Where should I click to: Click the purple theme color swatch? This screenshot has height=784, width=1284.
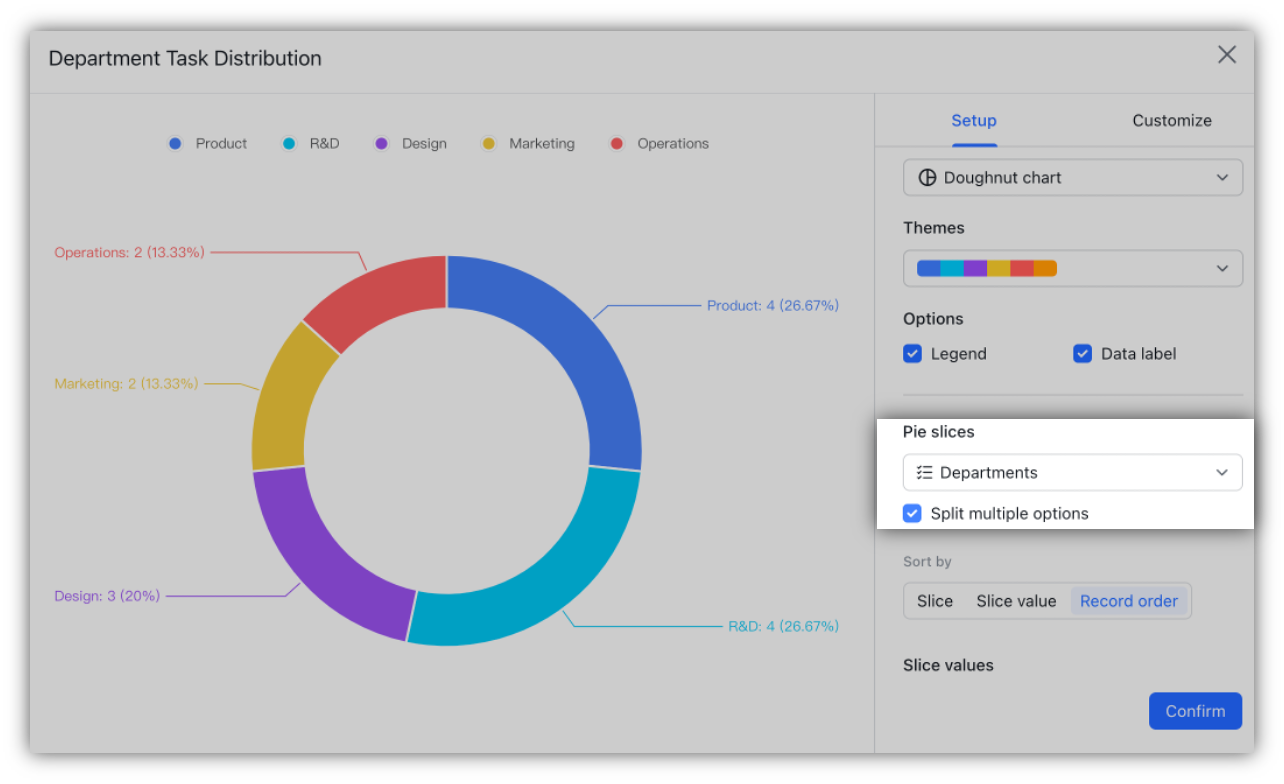click(x=975, y=268)
